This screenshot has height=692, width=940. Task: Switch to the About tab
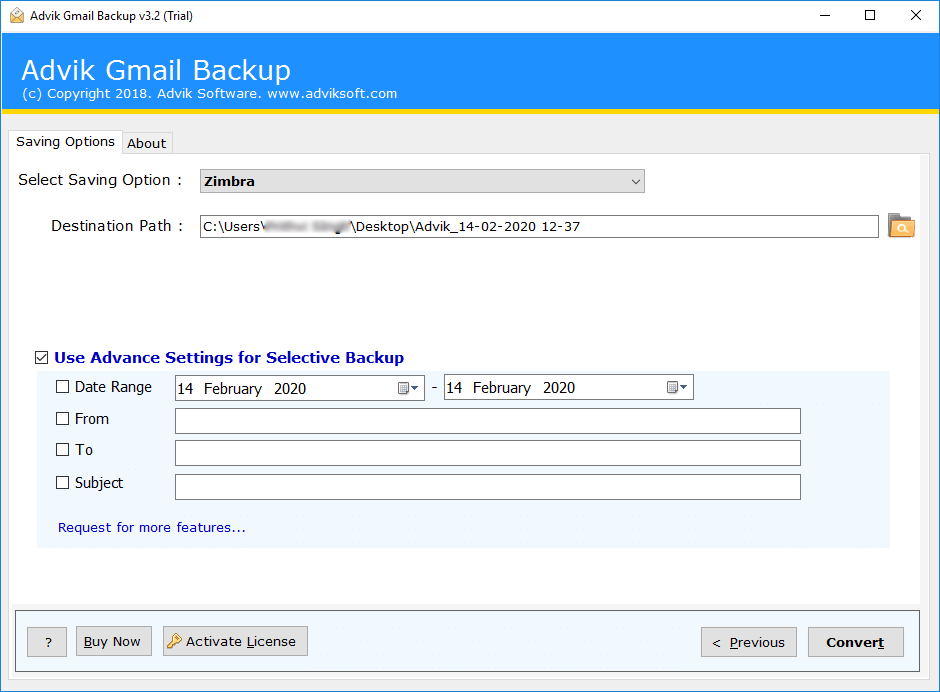(x=147, y=143)
